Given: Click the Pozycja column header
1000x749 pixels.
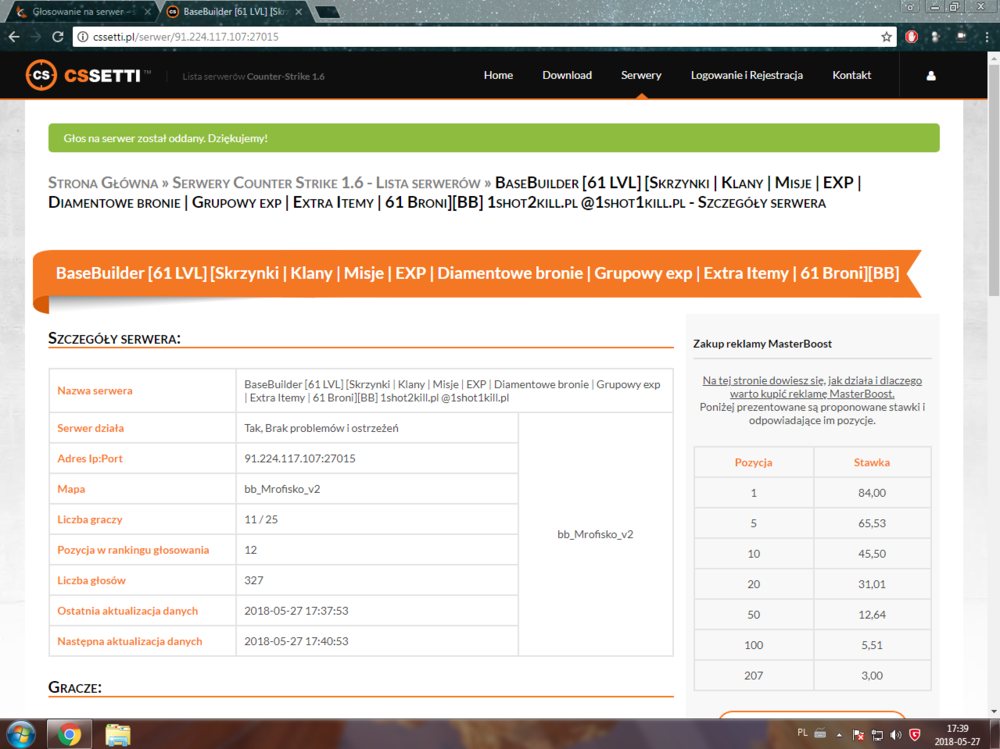Looking at the screenshot, I should coord(753,462).
